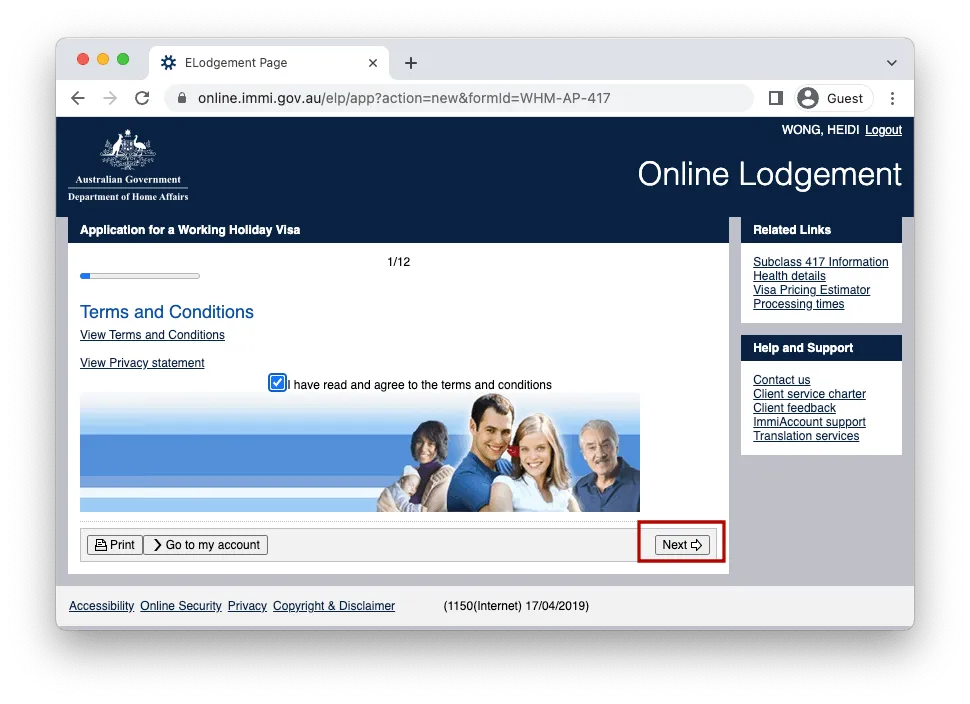Click the yellow minimize window button
This screenshot has height=704, width=970.
coord(103,59)
